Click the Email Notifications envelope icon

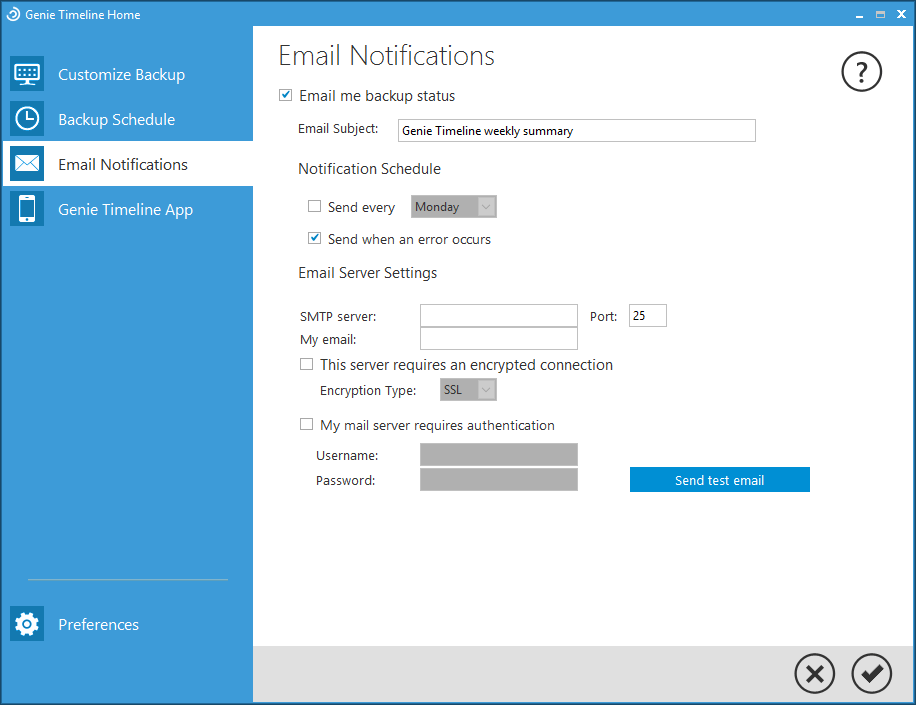tap(27, 164)
